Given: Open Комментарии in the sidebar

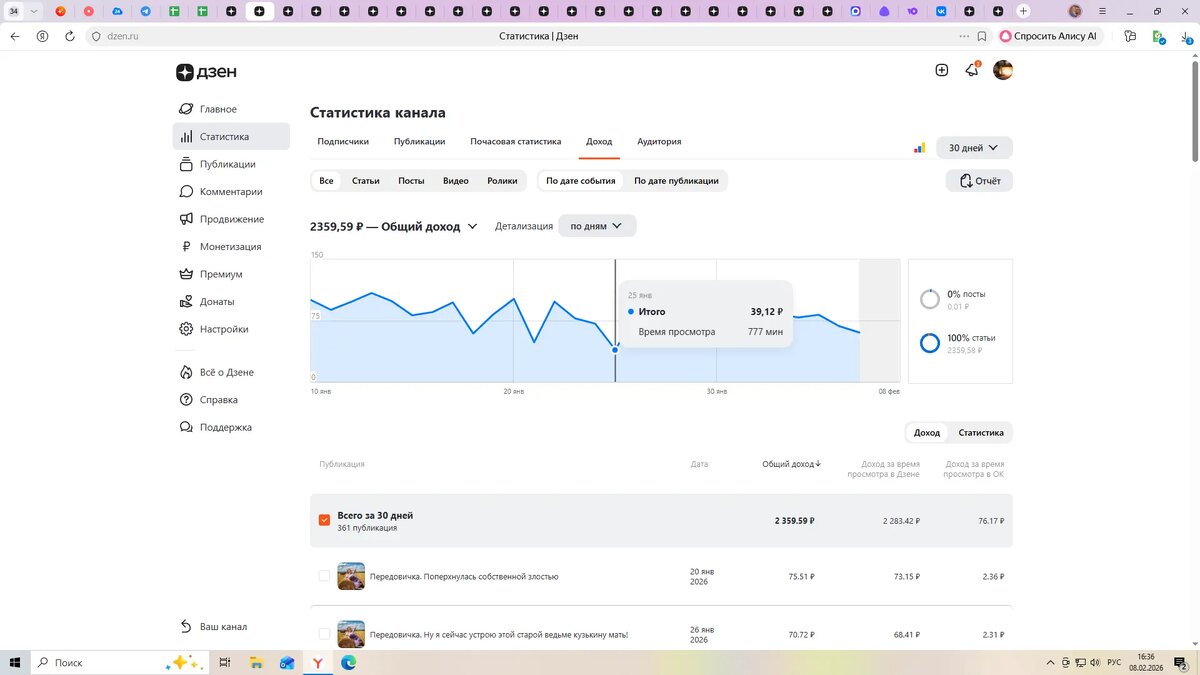Looking at the screenshot, I should tap(231, 192).
